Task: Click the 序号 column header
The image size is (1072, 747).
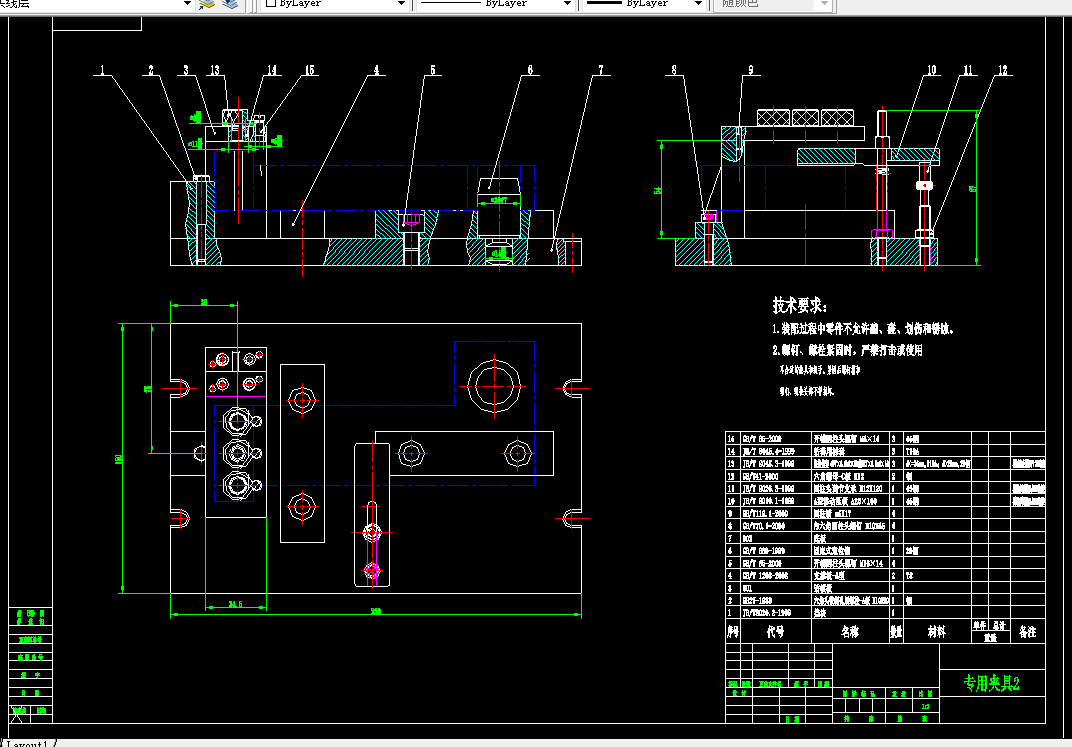Action: point(733,632)
